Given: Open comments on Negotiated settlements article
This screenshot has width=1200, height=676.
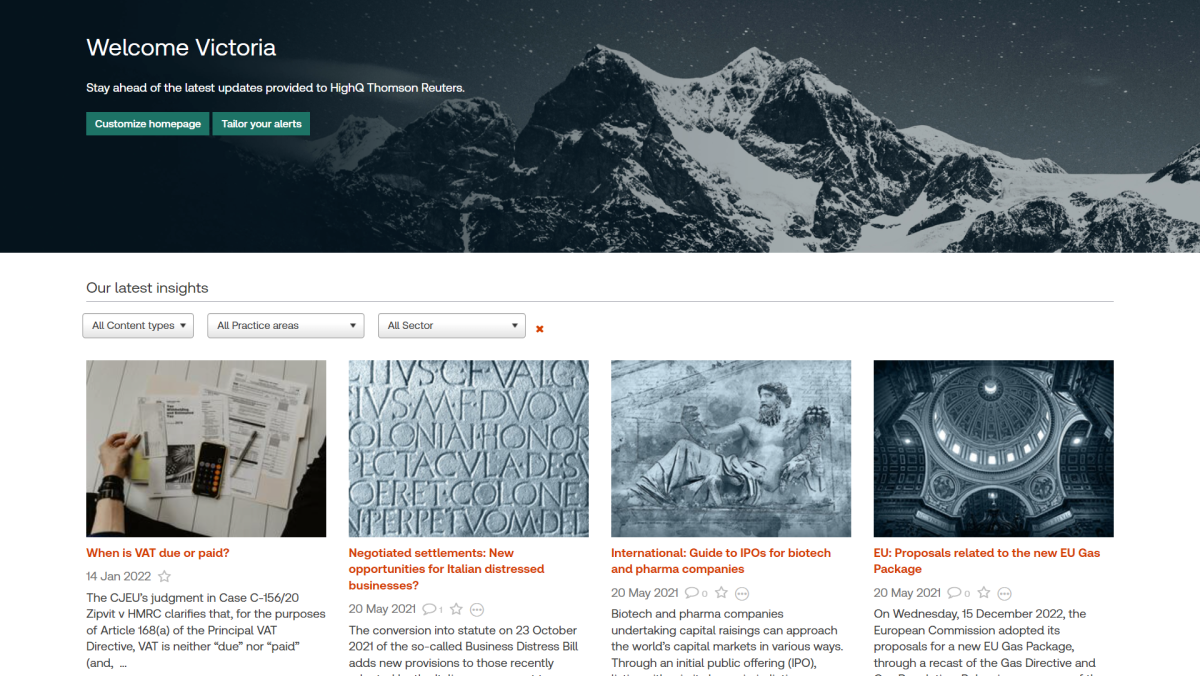Looking at the screenshot, I should coord(432,609).
